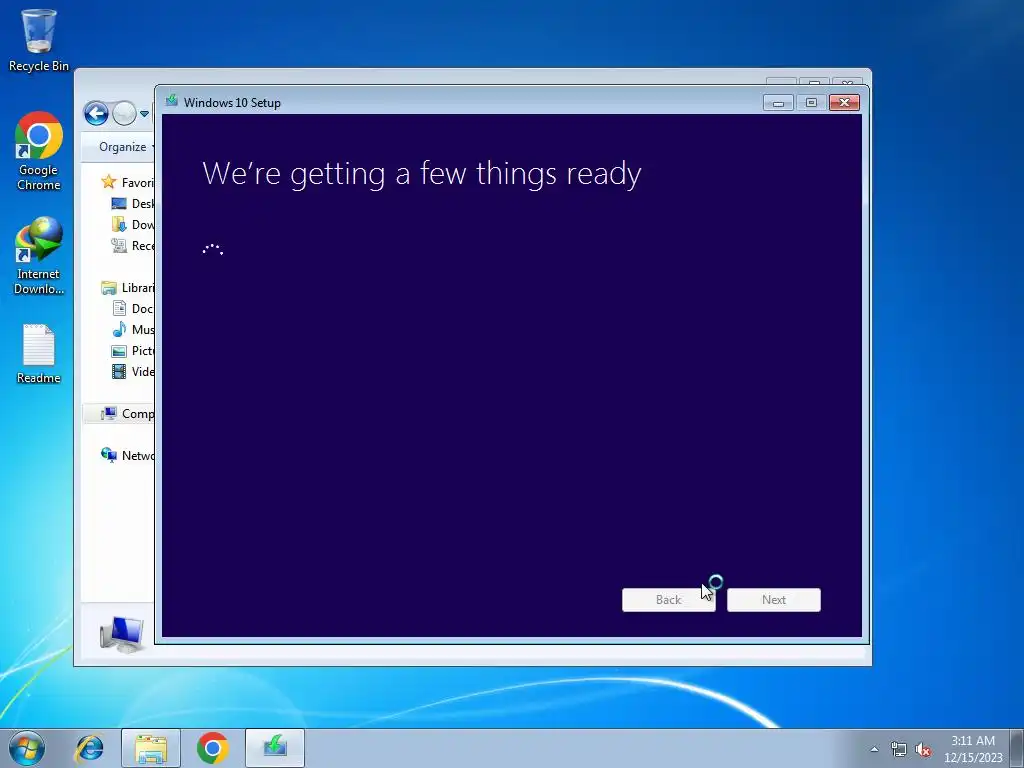Click the Back button in Windows 10 Setup
Screen dimensions: 1024x768
pos(669,600)
